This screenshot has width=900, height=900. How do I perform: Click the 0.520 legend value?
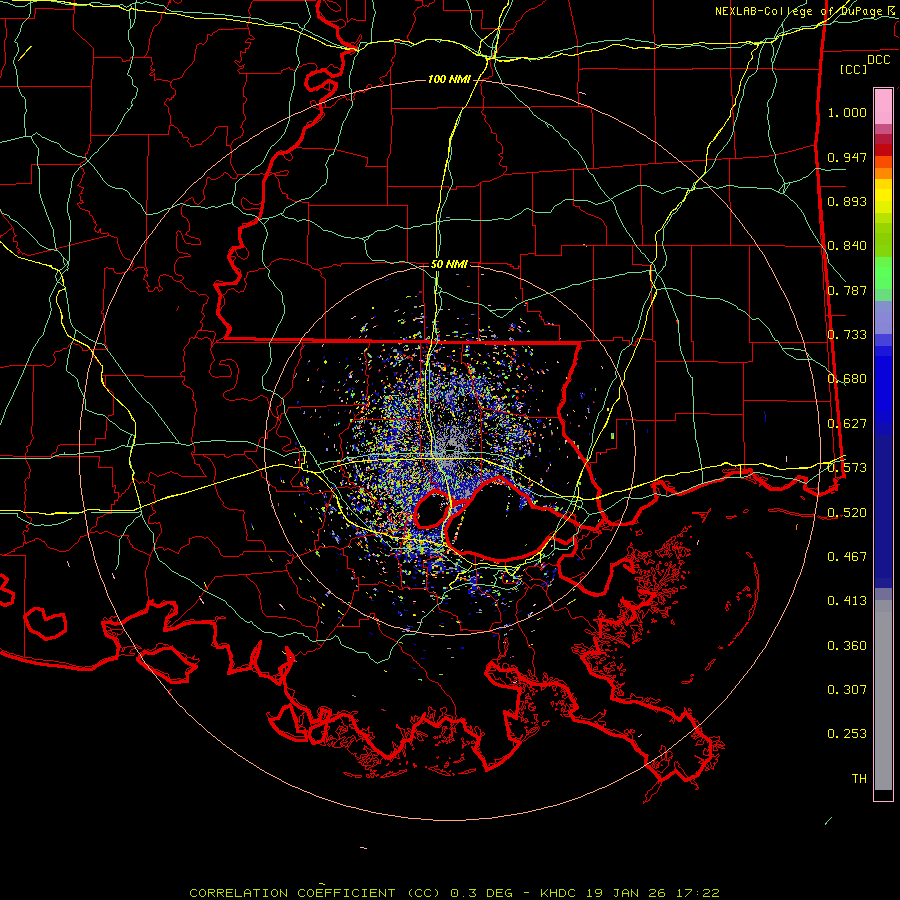847,513
